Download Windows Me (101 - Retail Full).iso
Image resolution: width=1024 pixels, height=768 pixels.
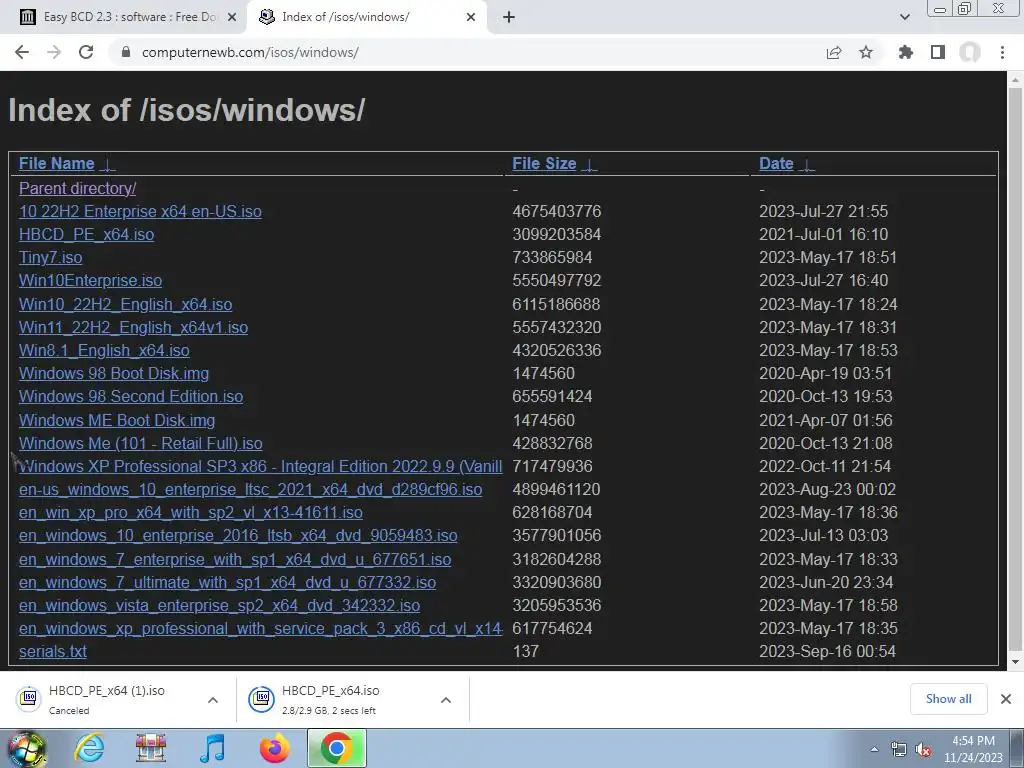pos(140,443)
